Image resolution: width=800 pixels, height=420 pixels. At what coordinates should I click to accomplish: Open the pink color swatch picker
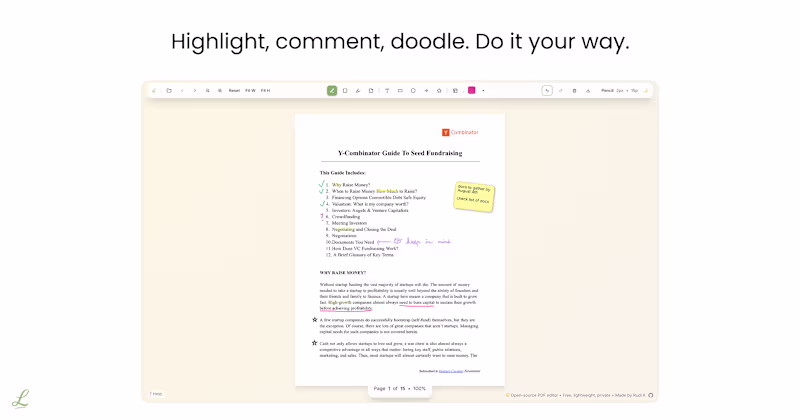[x=471, y=90]
